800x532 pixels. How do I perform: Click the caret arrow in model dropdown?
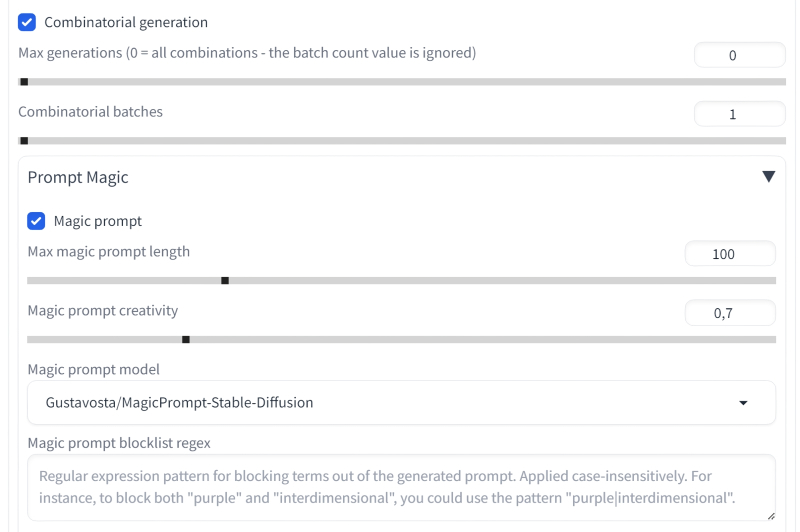pyautogui.click(x=743, y=403)
